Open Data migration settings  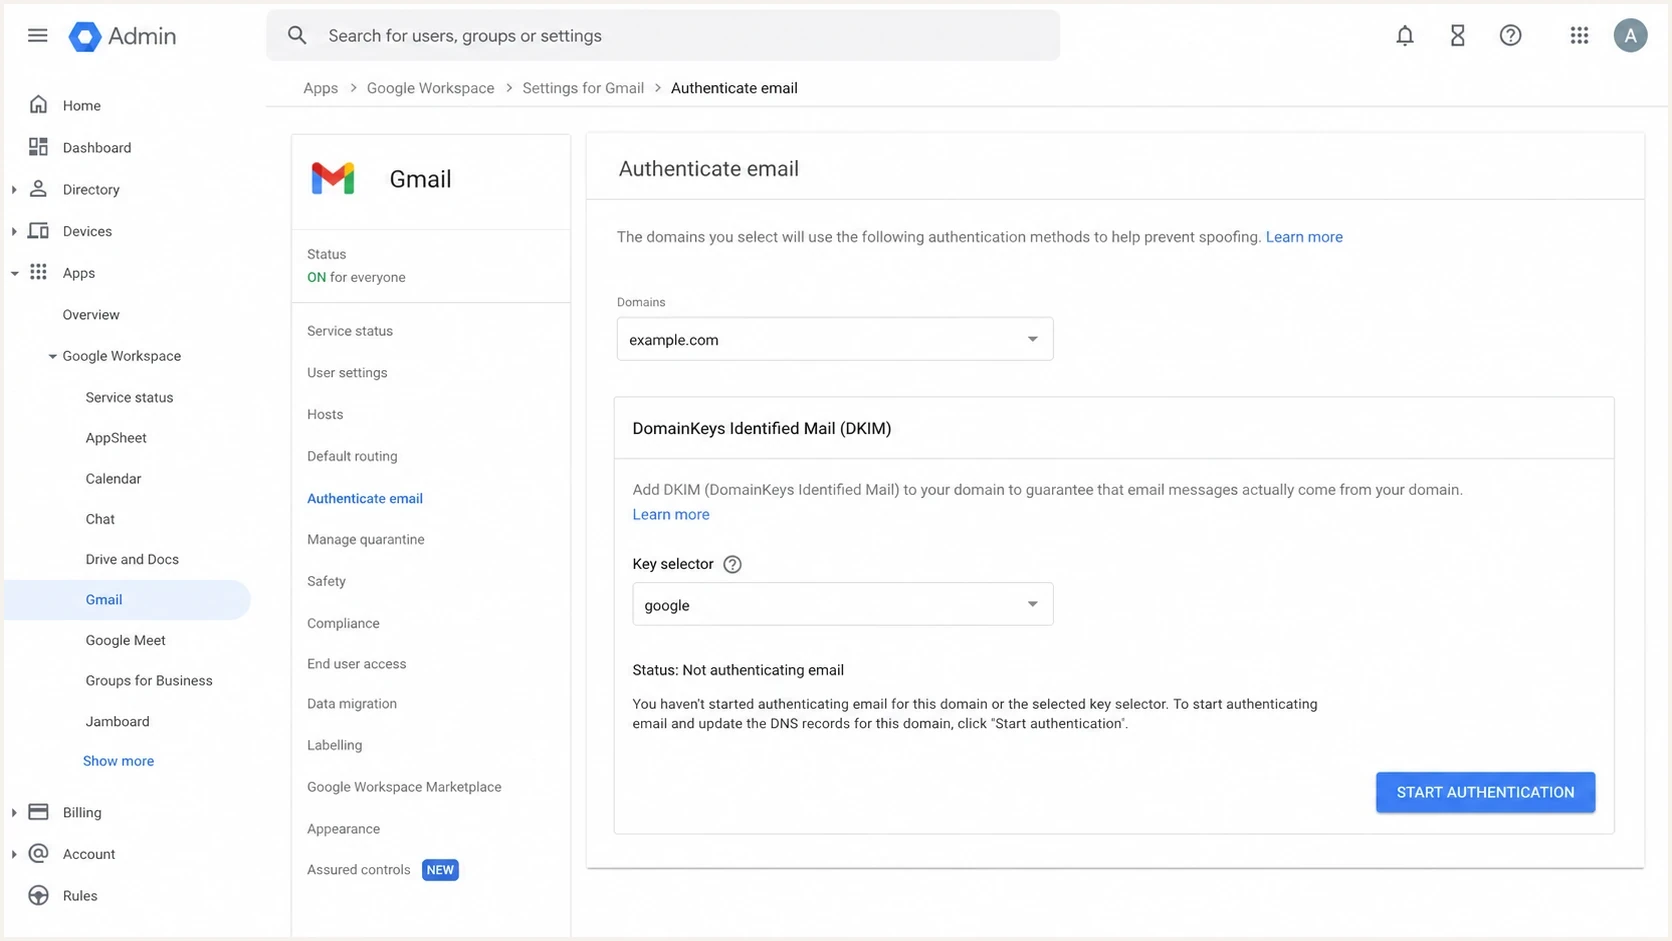click(x=352, y=704)
